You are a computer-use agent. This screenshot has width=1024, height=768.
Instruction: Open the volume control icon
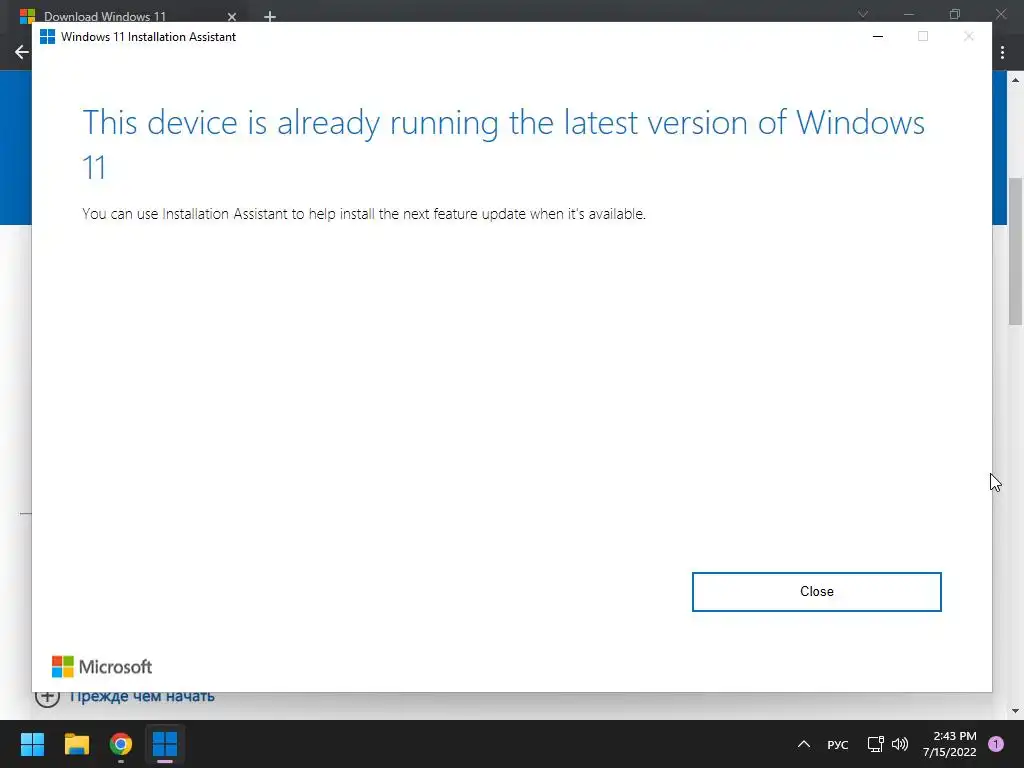click(900, 744)
